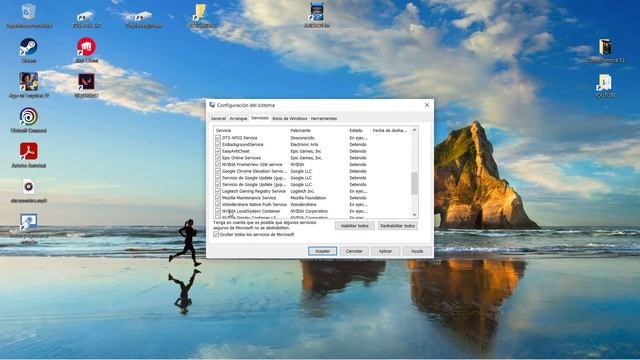Uncheck the EasyAntiCheat checkbox

(x=218, y=151)
